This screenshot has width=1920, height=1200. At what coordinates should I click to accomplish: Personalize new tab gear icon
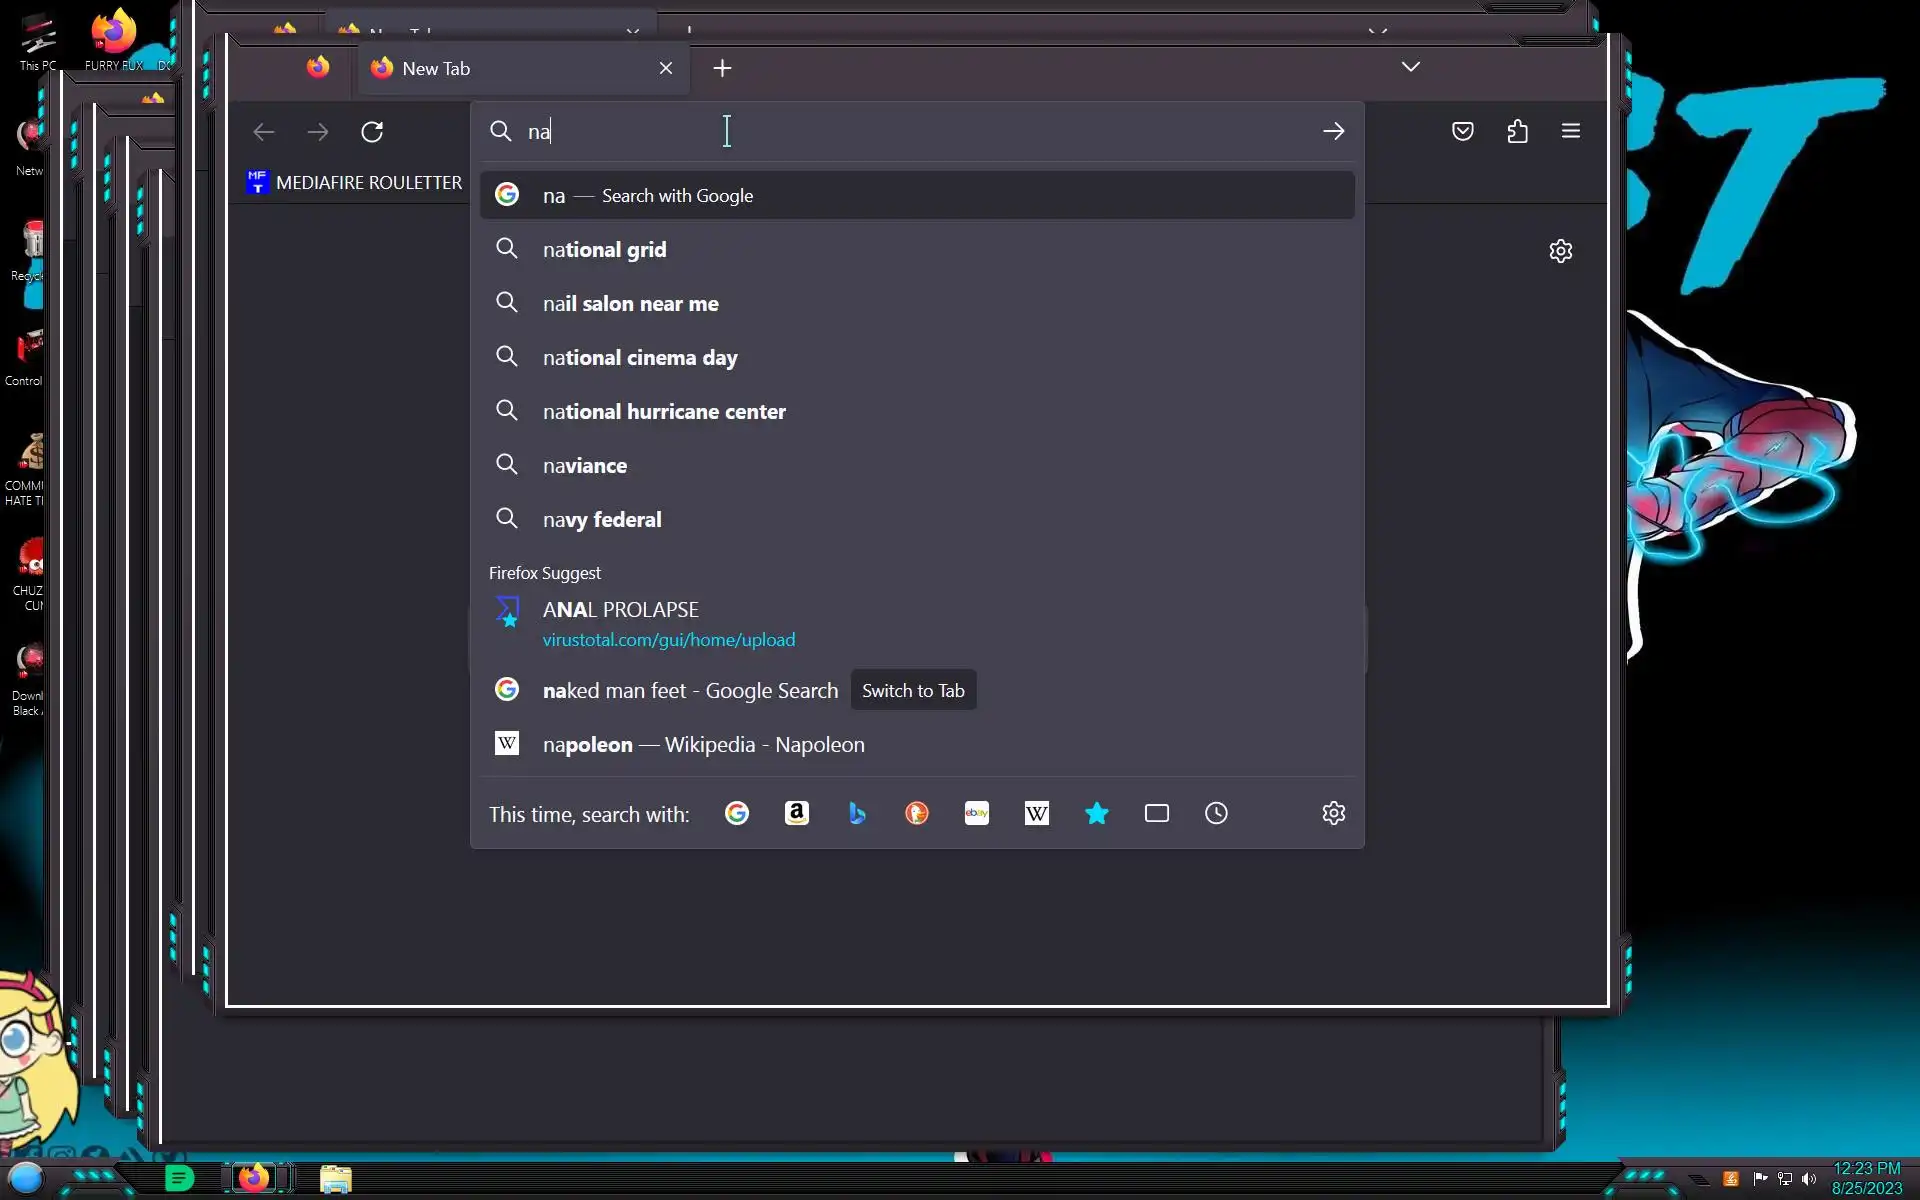[1560, 251]
